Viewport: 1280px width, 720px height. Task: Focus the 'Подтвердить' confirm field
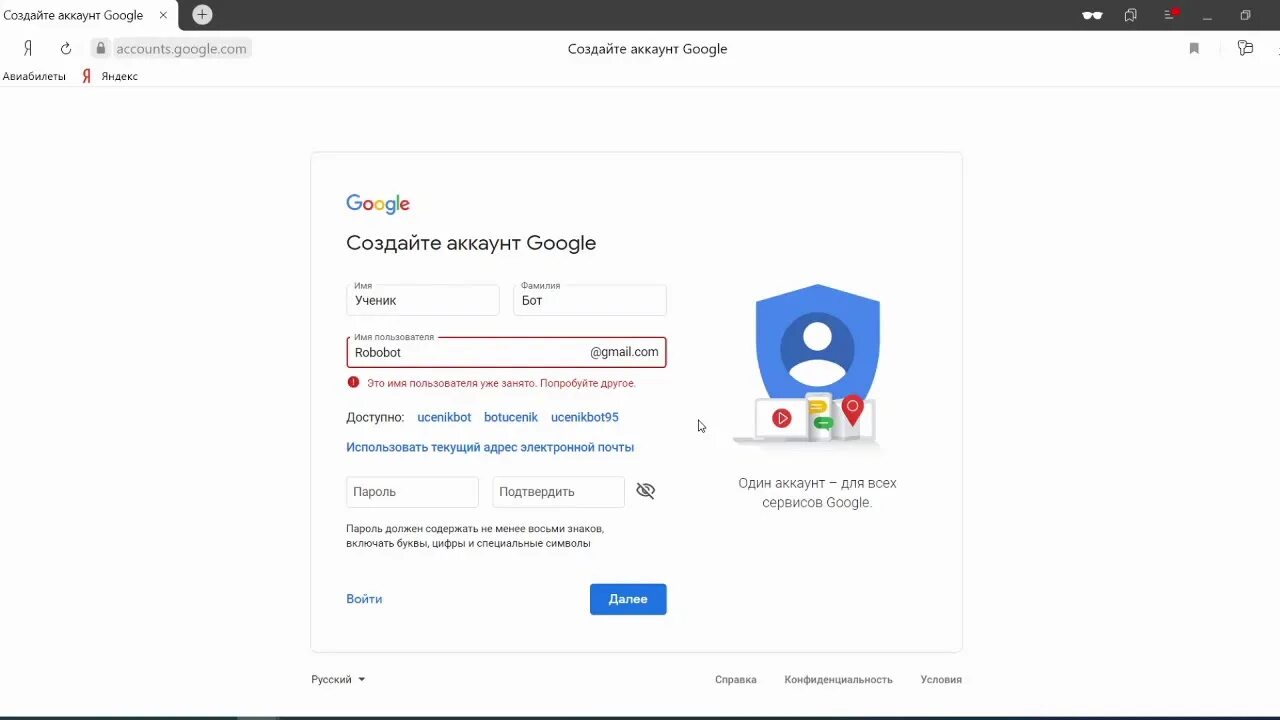click(x=558, y=492)
